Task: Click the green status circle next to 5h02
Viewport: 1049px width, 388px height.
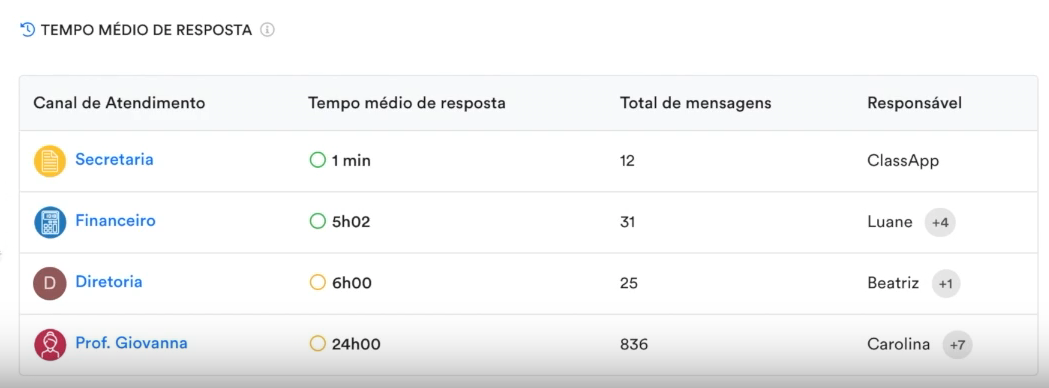Action: (318, 221)
